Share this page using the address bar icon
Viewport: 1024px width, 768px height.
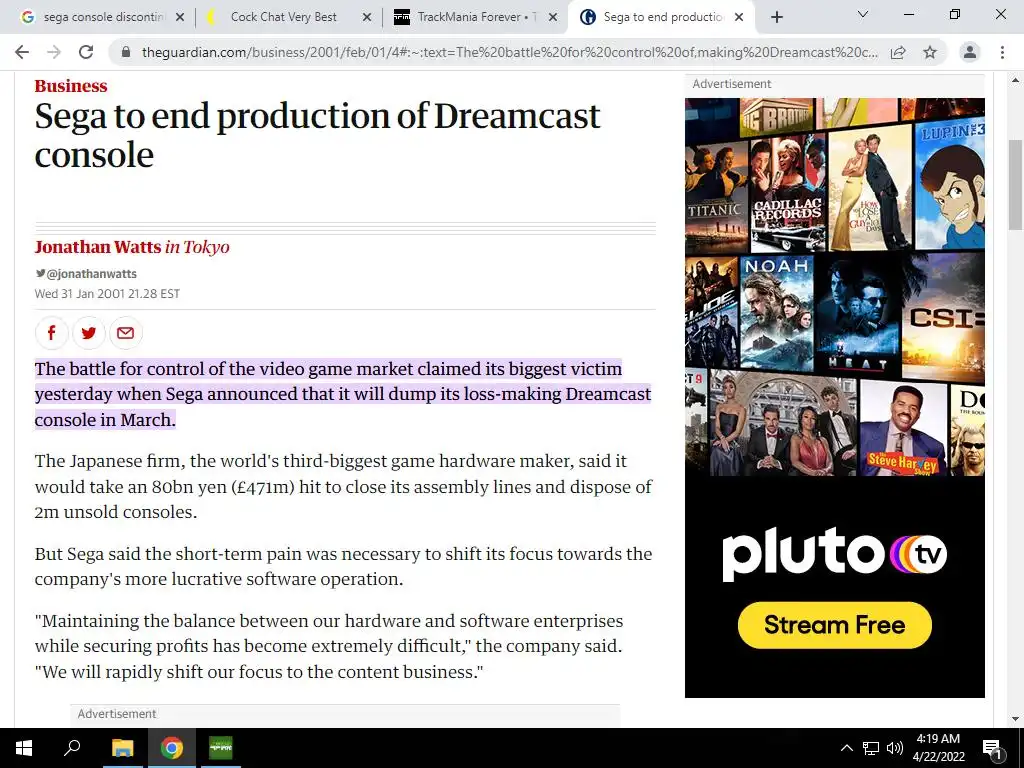[898, 52]
